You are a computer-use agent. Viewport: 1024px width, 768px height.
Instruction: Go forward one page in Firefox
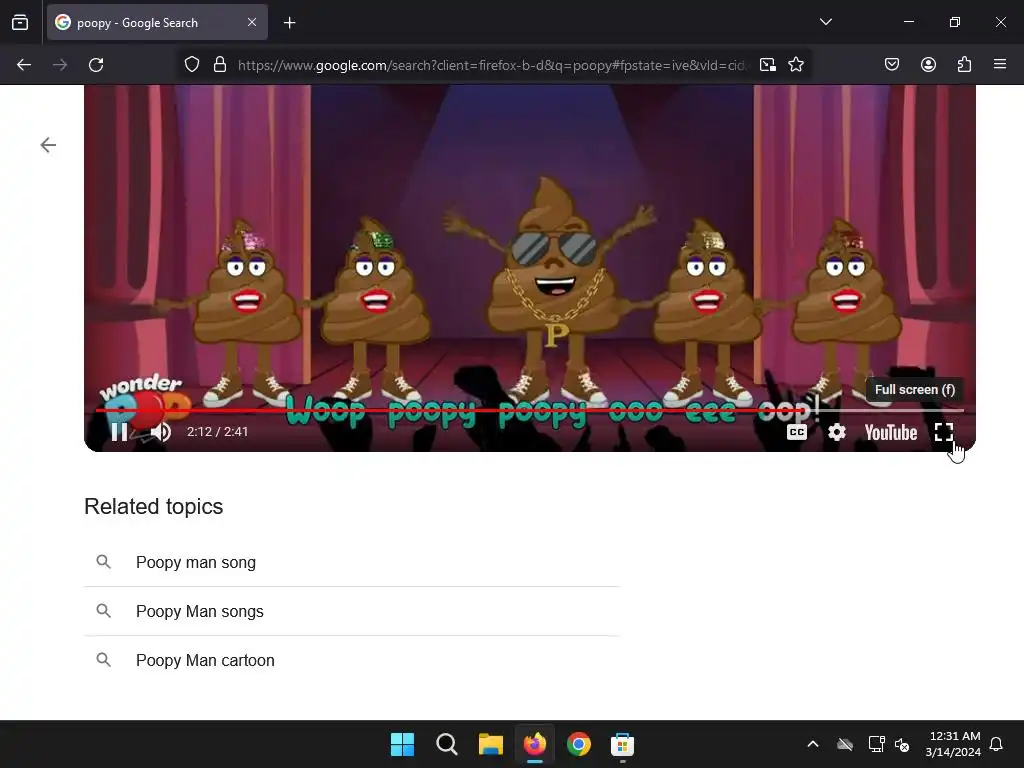pyautogui.click(x=60, y=65)
